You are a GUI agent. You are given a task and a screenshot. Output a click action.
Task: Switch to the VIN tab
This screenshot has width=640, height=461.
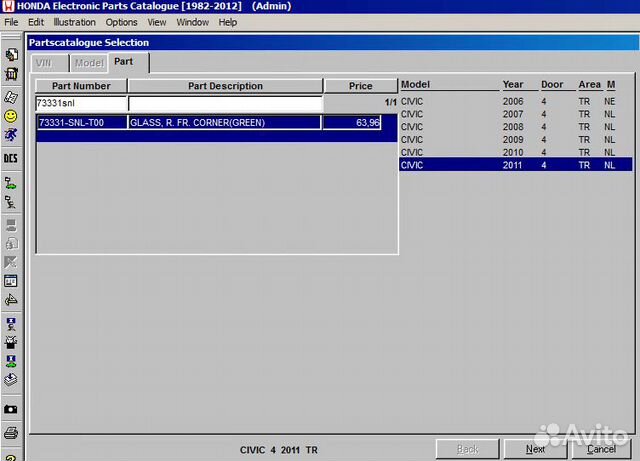point(50,63)
